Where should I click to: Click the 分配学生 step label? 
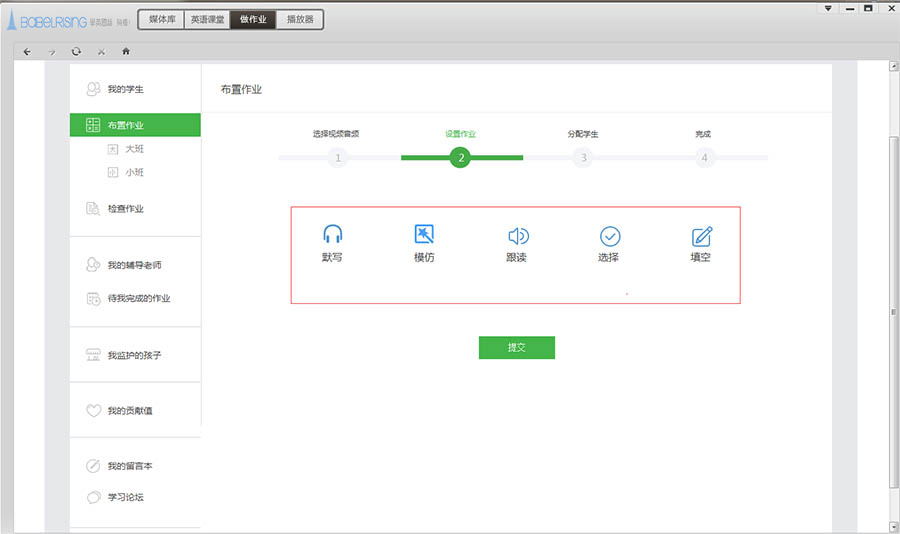pos(583,134)
